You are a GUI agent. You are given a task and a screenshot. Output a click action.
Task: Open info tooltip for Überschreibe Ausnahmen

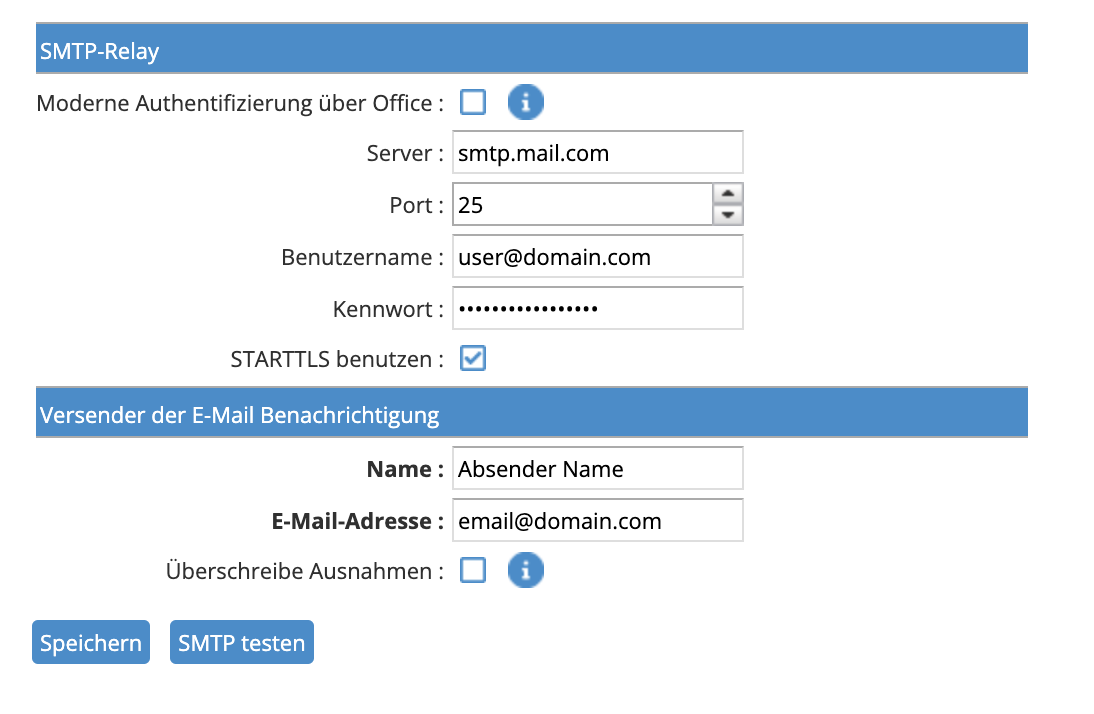click(x=525, y=570)
